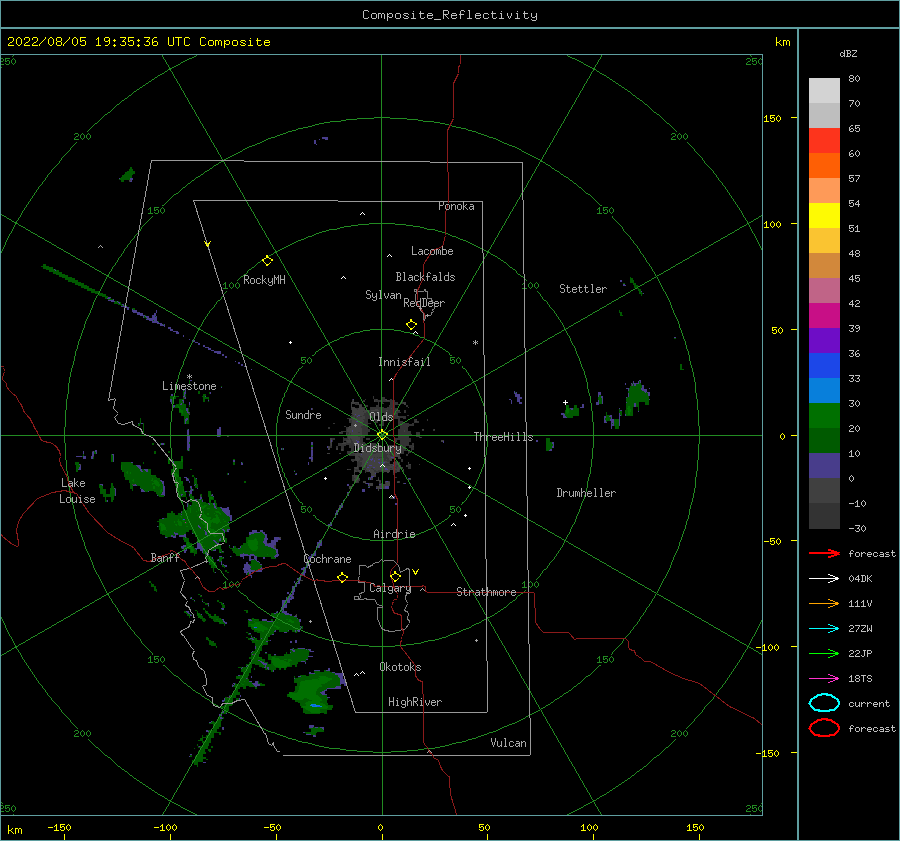Screen dimensions: 900x841
Task: Click the Ponoka label
Action: (x=456, y=206)
